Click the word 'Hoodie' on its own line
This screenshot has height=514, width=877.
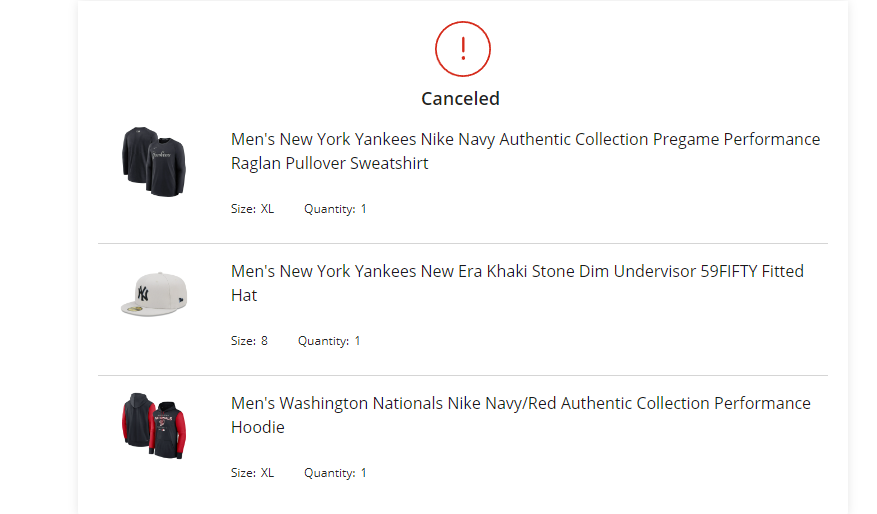point(258,427)
